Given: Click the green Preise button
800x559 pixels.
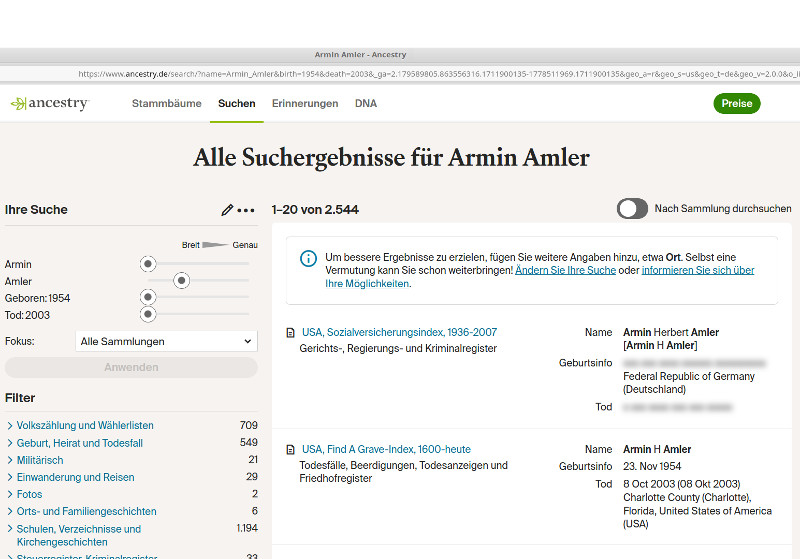Looking at the screenshot, I should 737,104.
